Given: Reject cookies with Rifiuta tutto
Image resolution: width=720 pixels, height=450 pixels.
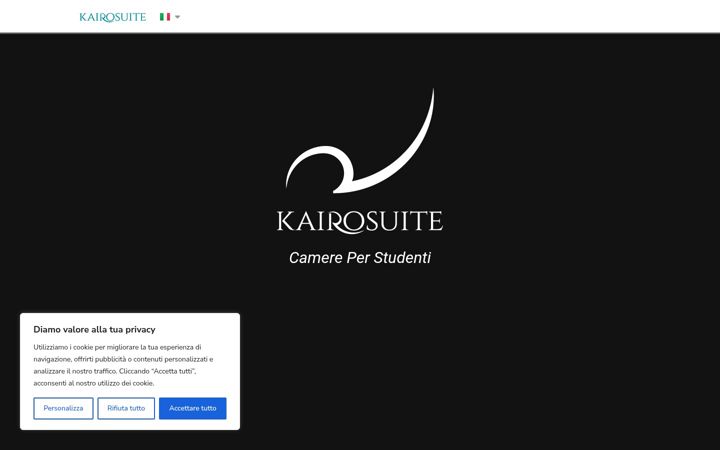Looking at the screenshot, I should [x=126, y=408].
